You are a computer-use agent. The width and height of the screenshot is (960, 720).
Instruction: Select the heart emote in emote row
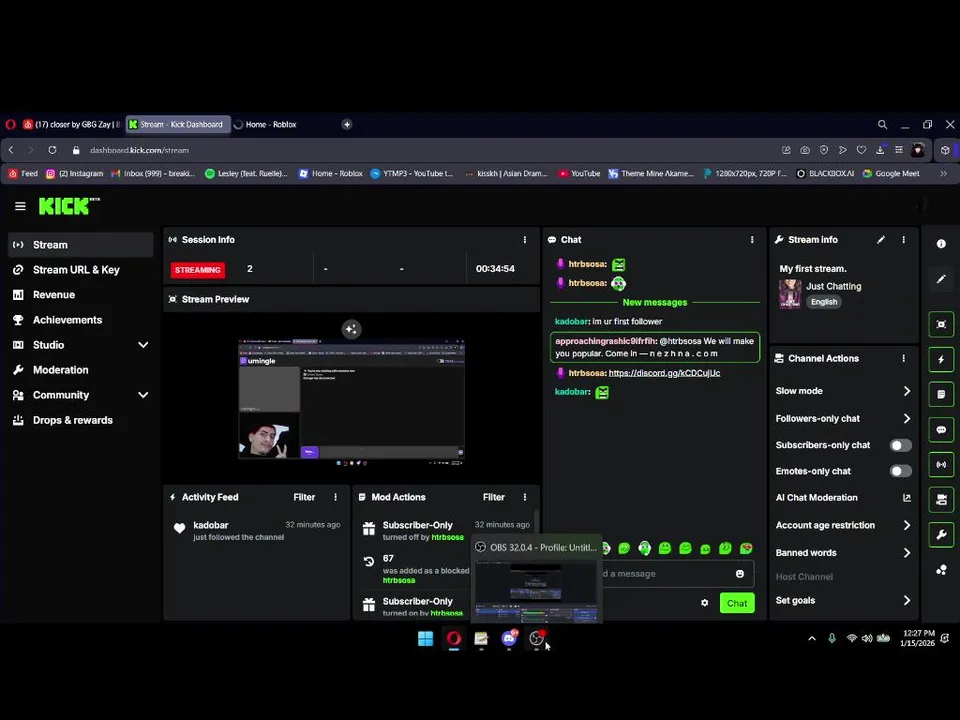[x=746, y=549]
